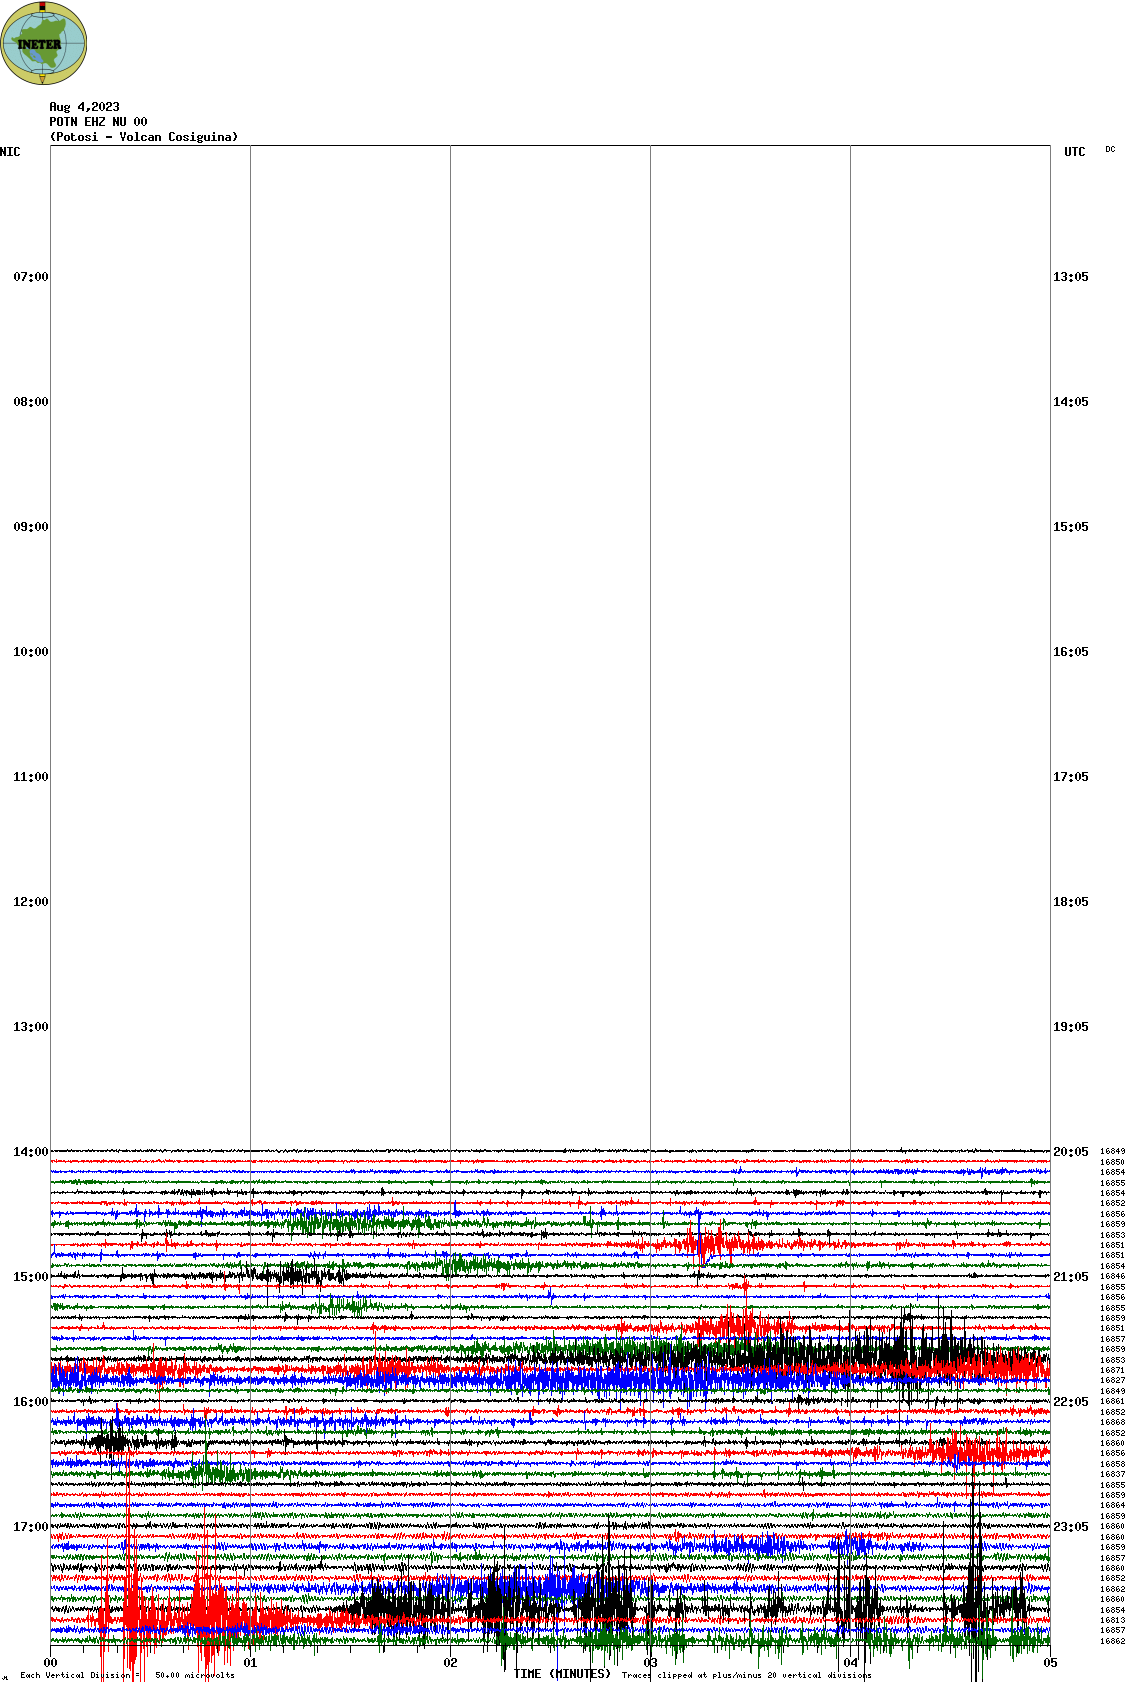The height and width of the screenshot is (1689, 1130).
Task: Click the NIC local time header
Action: [10, 152]
